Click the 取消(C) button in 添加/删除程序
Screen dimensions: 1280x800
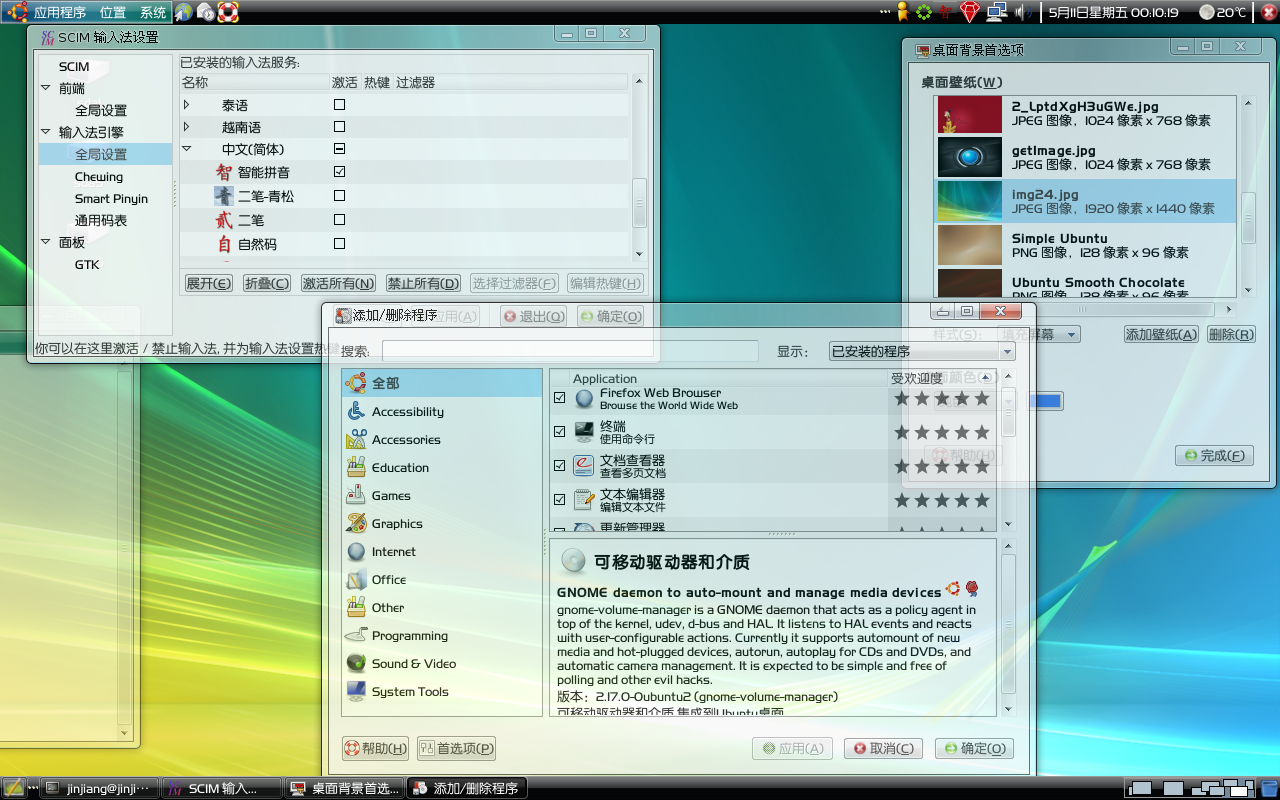[x=883, y=748]
